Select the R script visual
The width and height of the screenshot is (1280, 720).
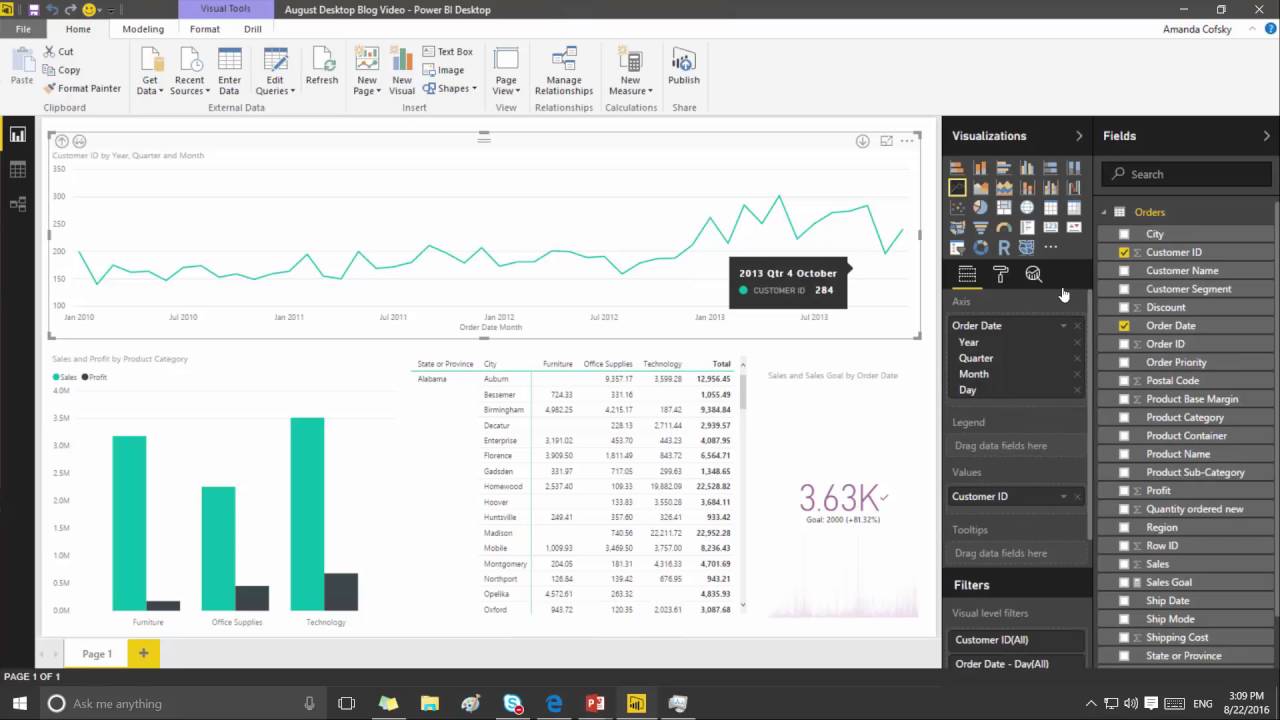click(1004, 247)
